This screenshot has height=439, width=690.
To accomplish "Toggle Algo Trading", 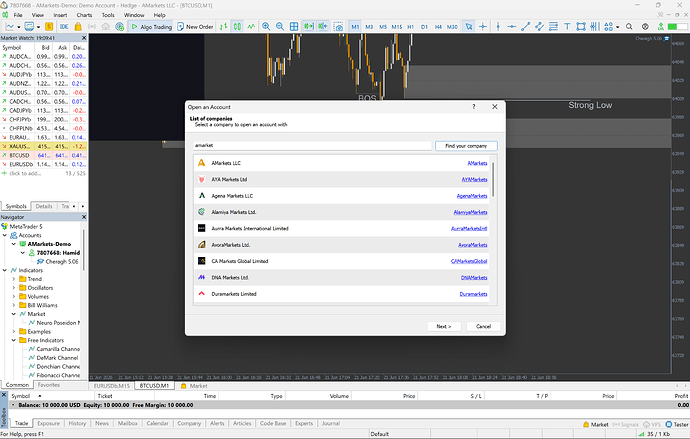I will click(152, 27).
